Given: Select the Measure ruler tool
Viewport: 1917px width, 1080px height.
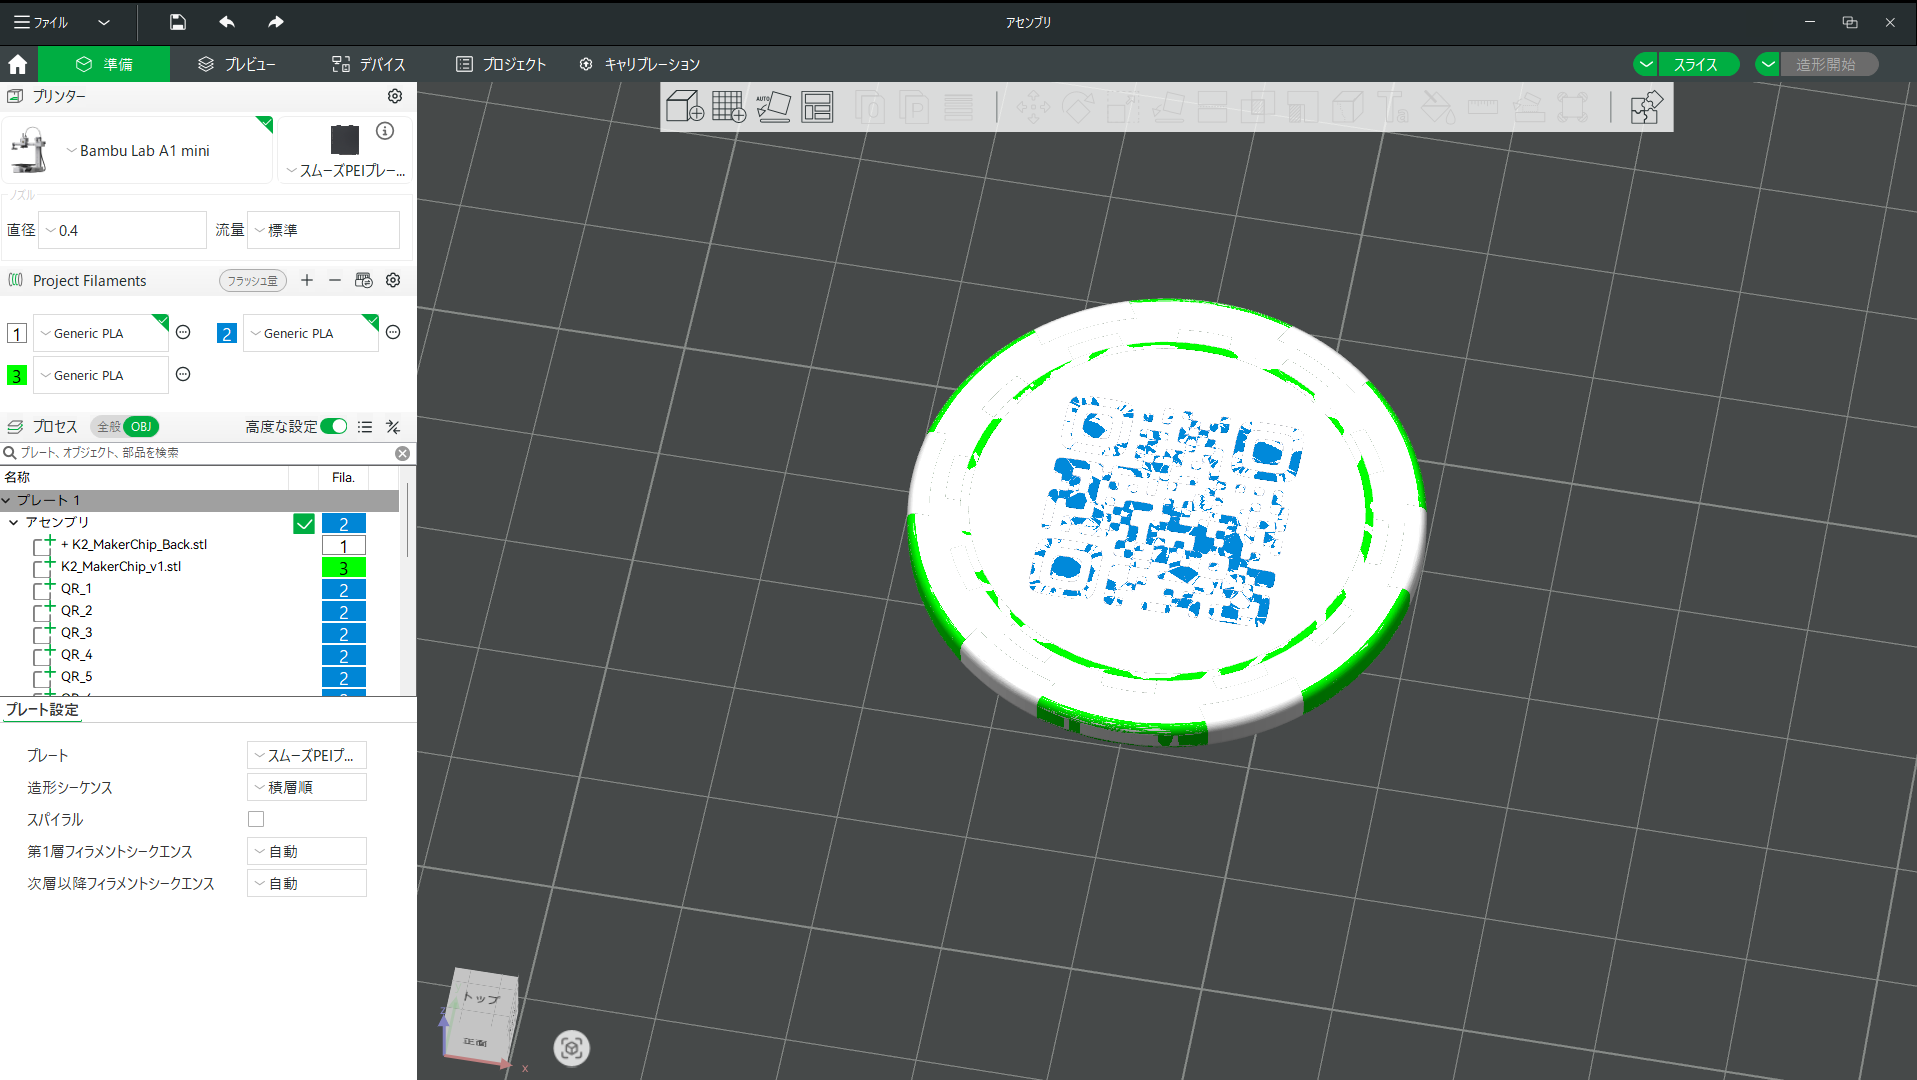Looking at the screenshot, I should tap(1483, 107).
